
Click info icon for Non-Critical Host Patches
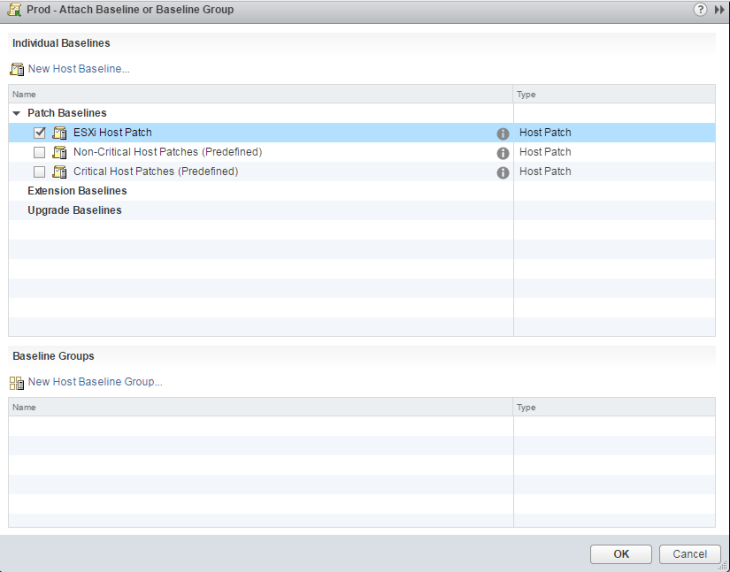click(503, 153)
